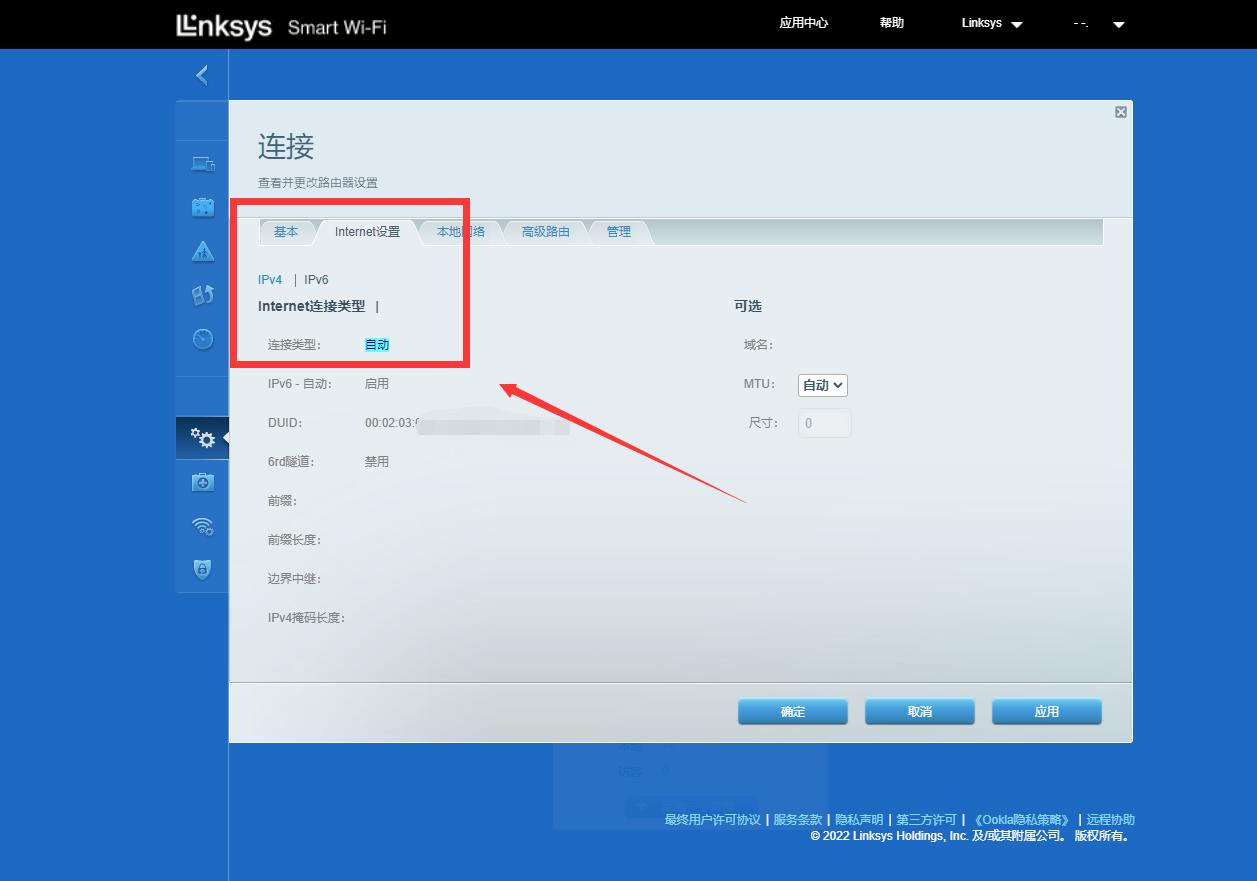Open the Troubleshooting first-aid kit icon
This screenshot has width=1257, height=881.
tap(202, 482)
